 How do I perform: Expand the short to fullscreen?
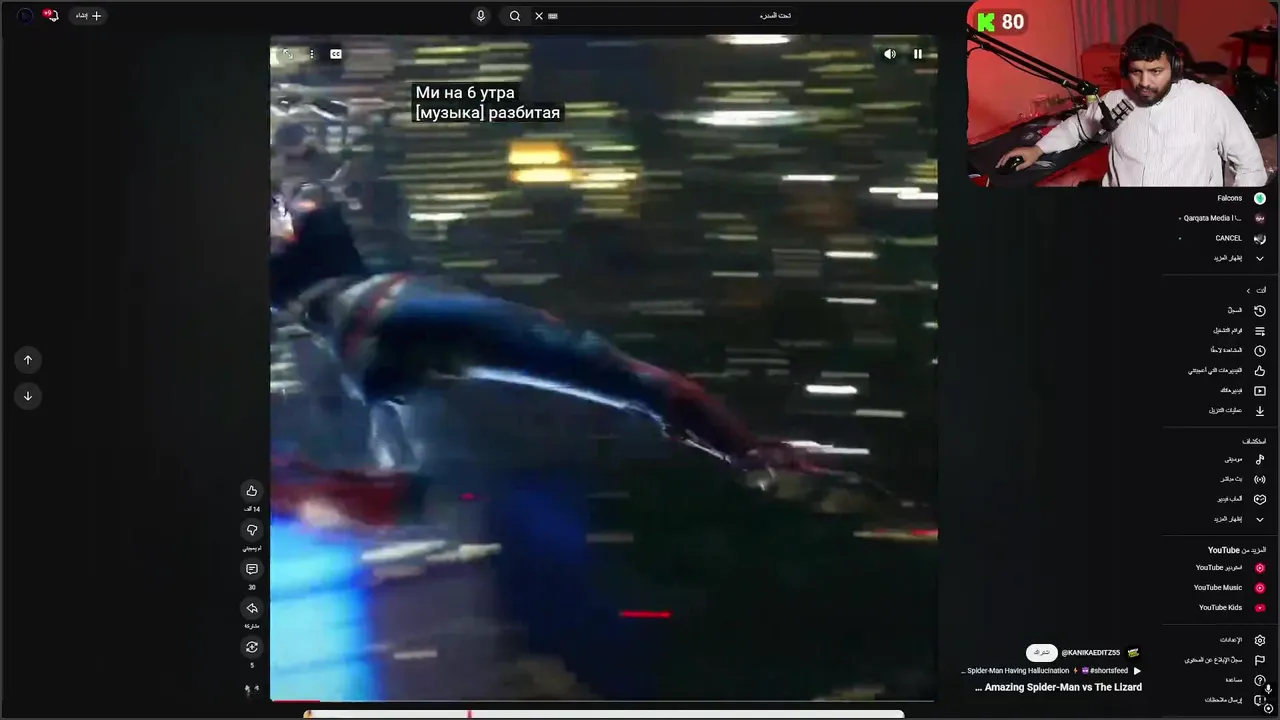(288, 54)
